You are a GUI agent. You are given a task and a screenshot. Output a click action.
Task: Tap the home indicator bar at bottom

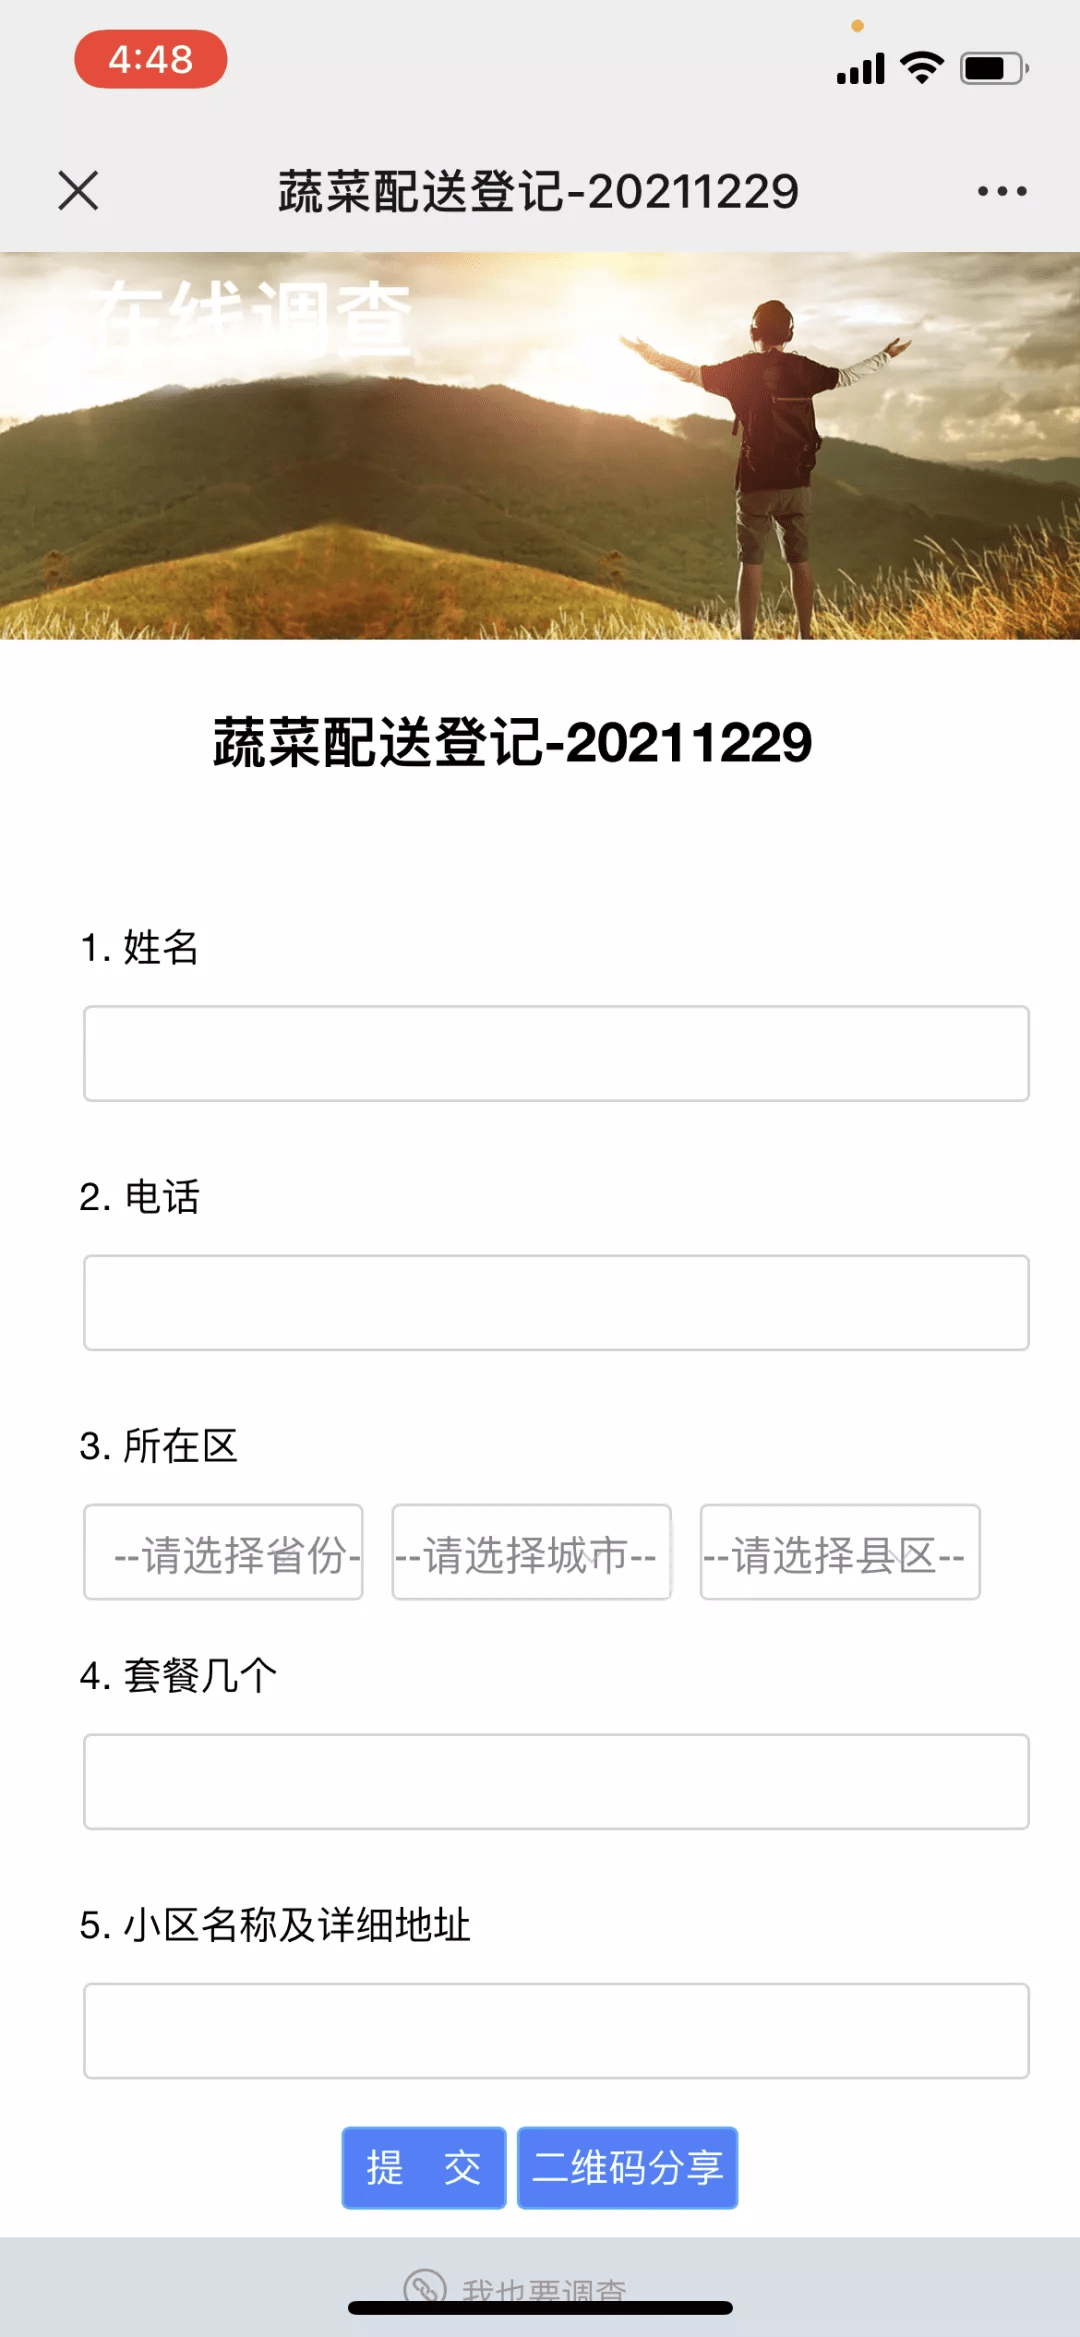(x=540, y=2308)
